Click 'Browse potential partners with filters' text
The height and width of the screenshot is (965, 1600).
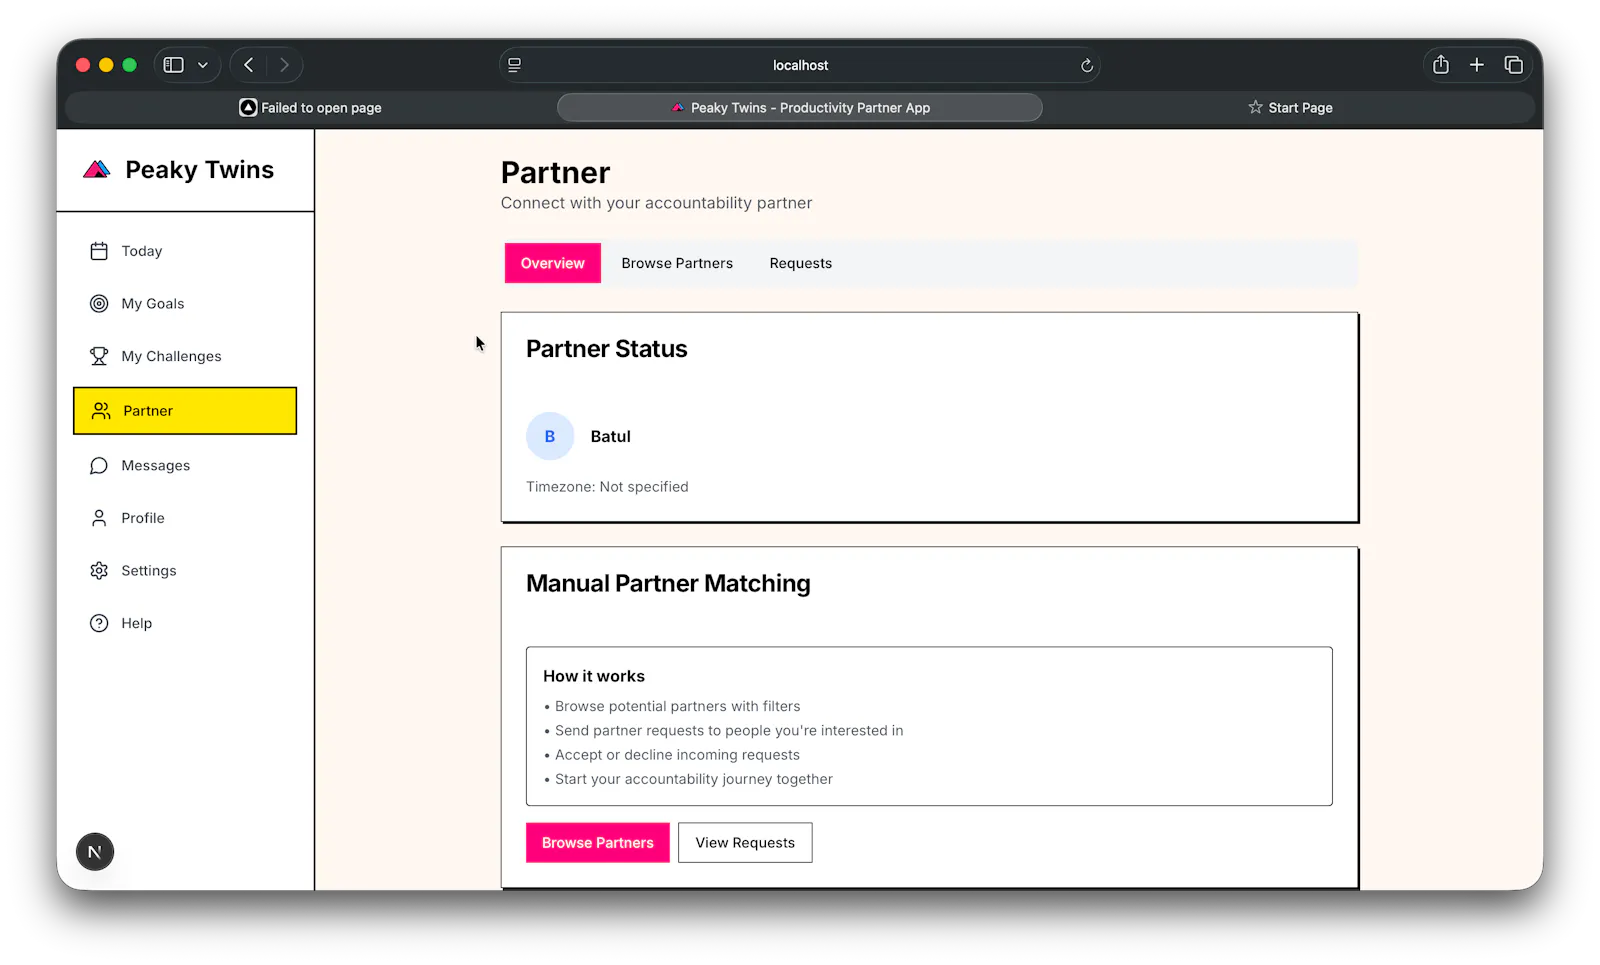pos(678,706)
